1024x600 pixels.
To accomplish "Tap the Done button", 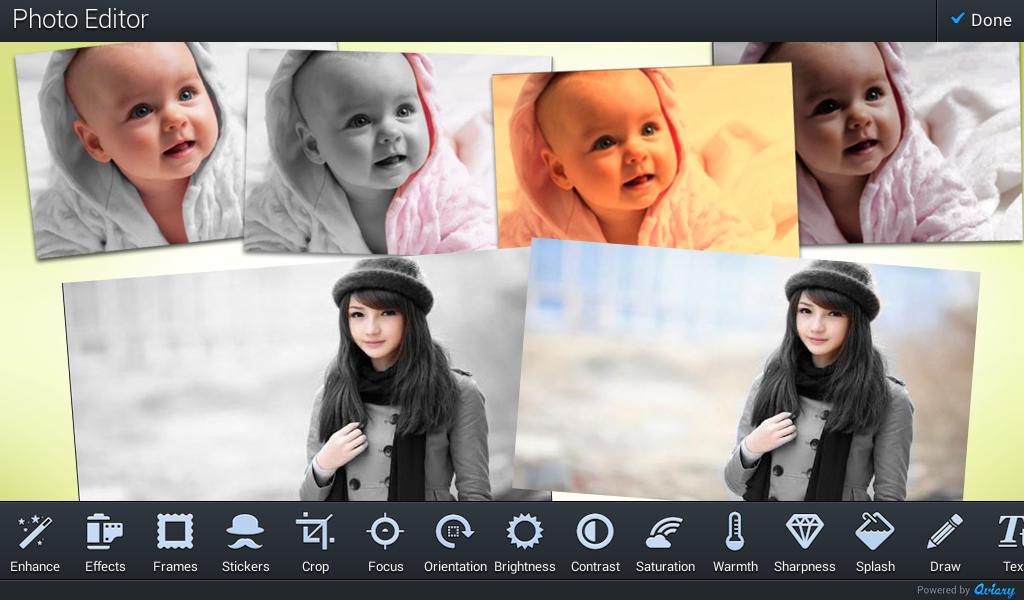I will point(981,20).
